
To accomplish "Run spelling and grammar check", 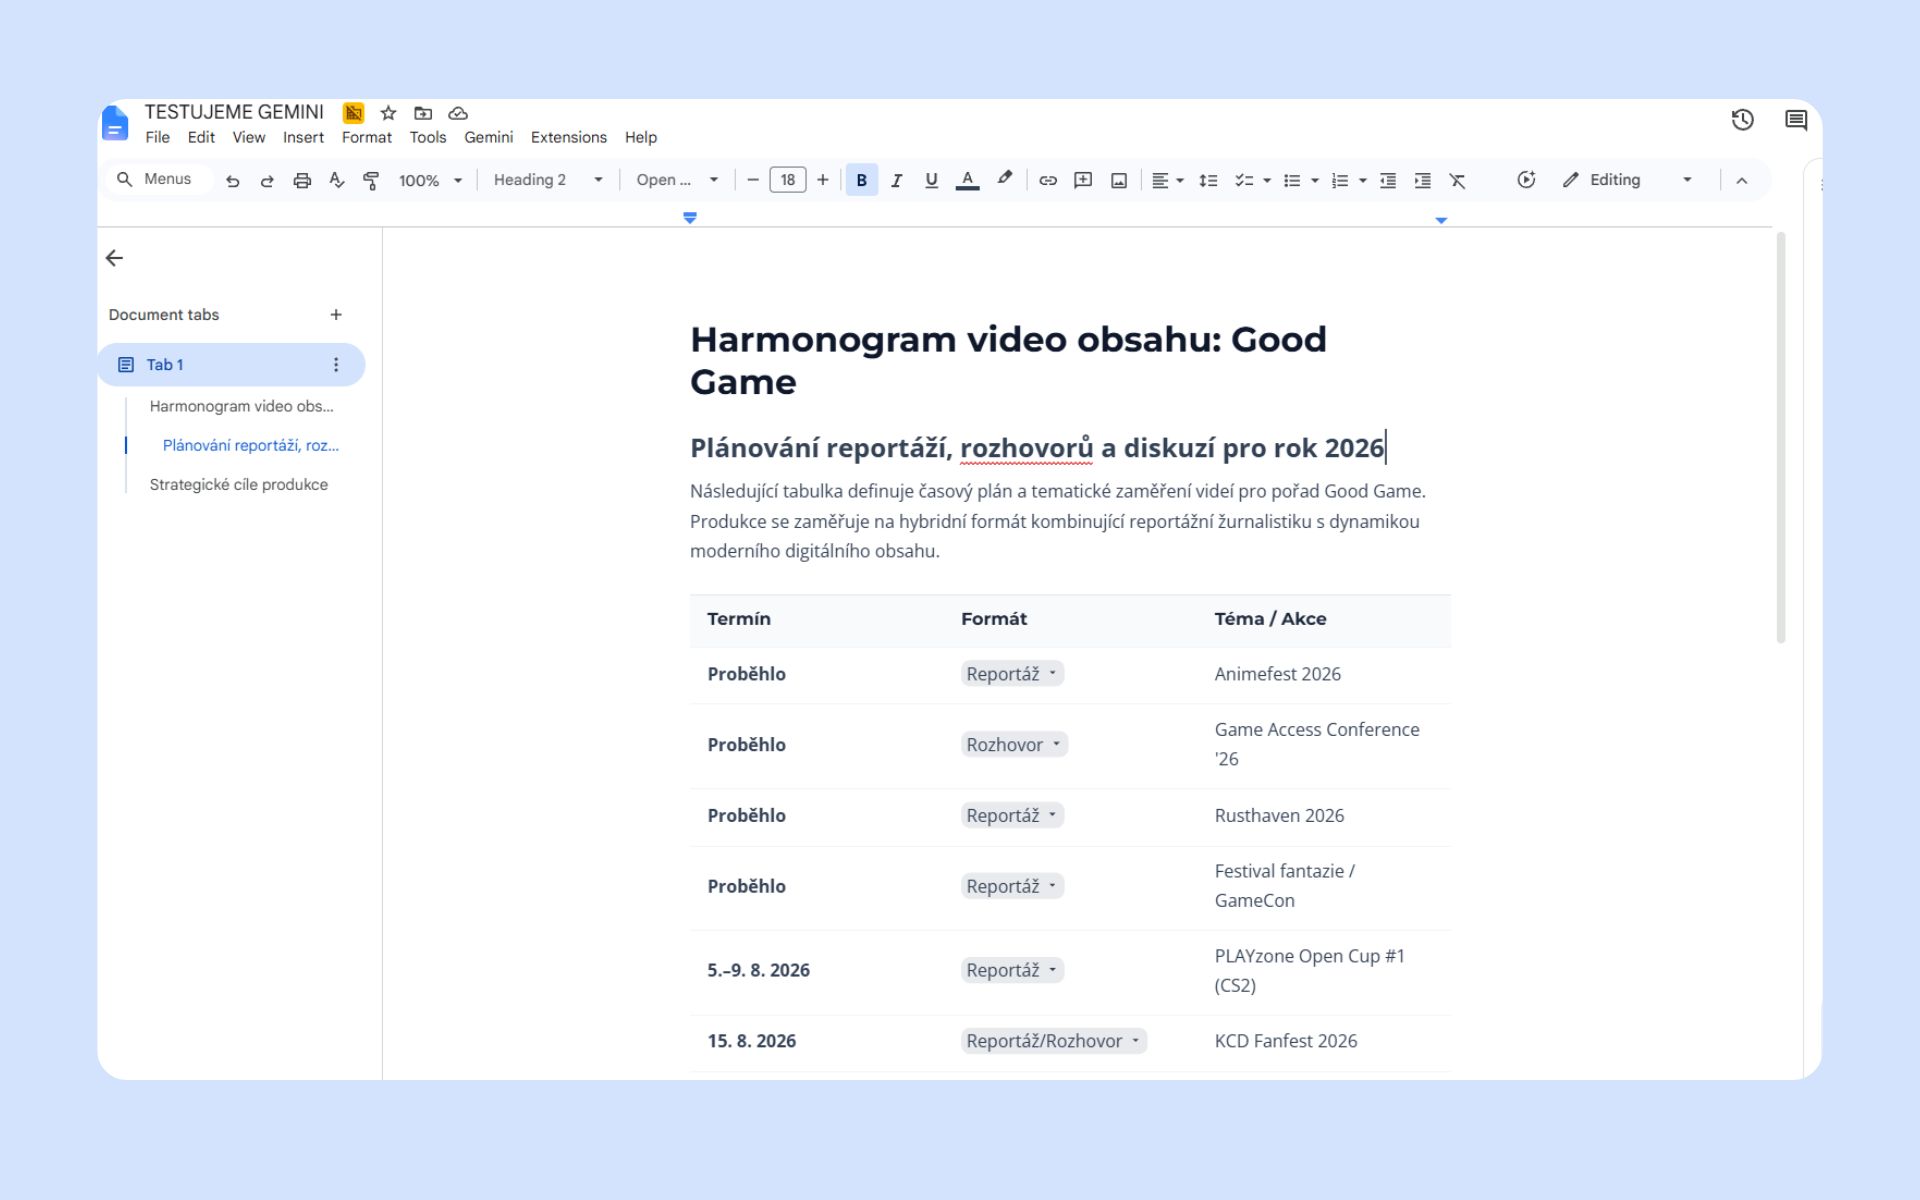I will [337, 180].
